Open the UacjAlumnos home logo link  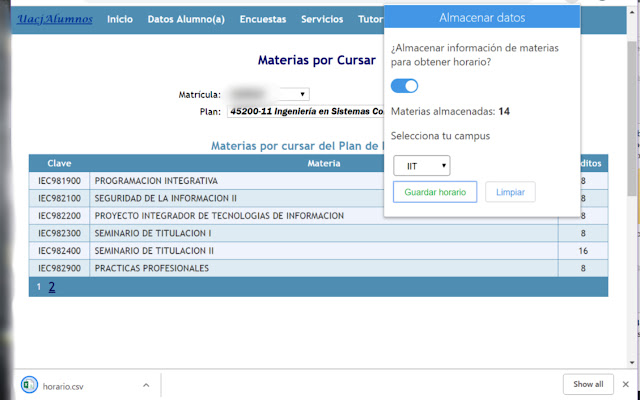click(x=55, y=19)
